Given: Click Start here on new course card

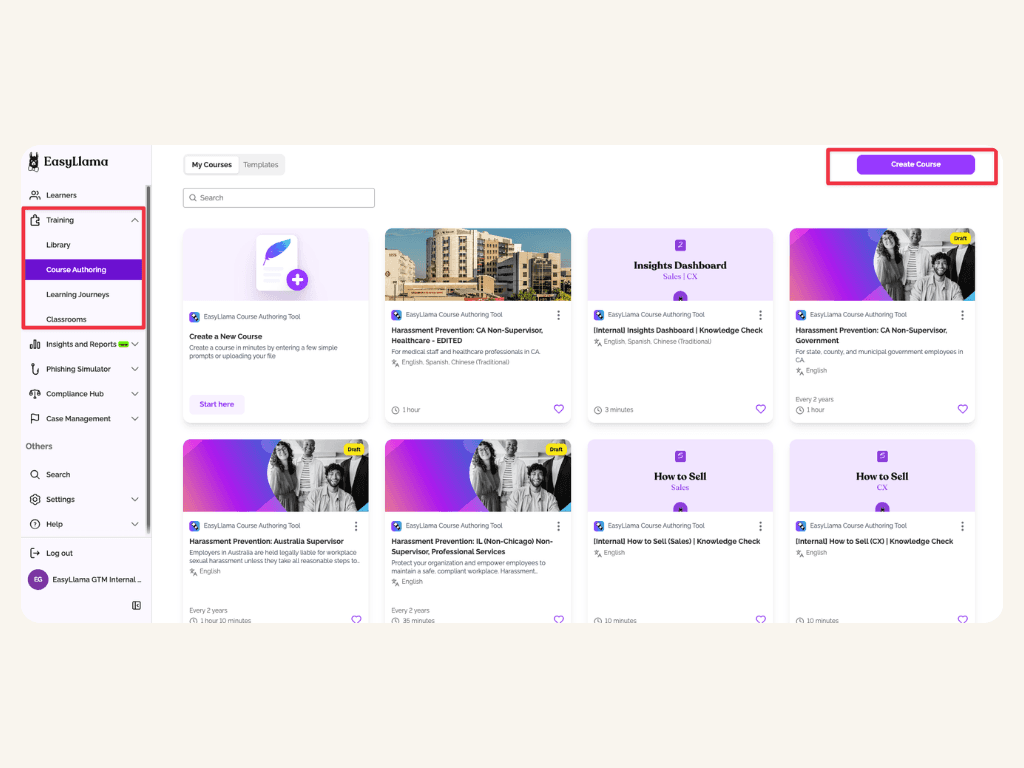Looking at the screenshot, I should click(217, 404).
